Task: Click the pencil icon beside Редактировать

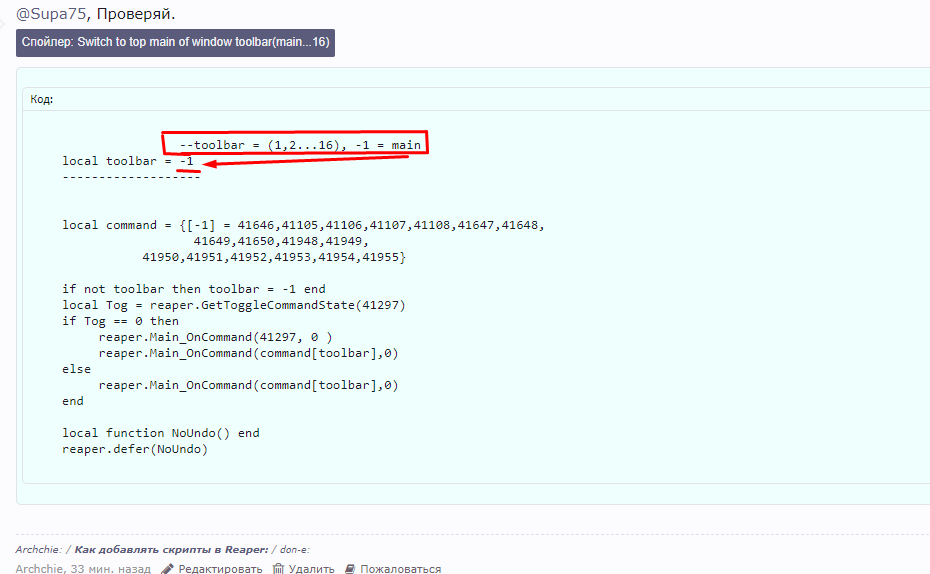Action: 167,569
